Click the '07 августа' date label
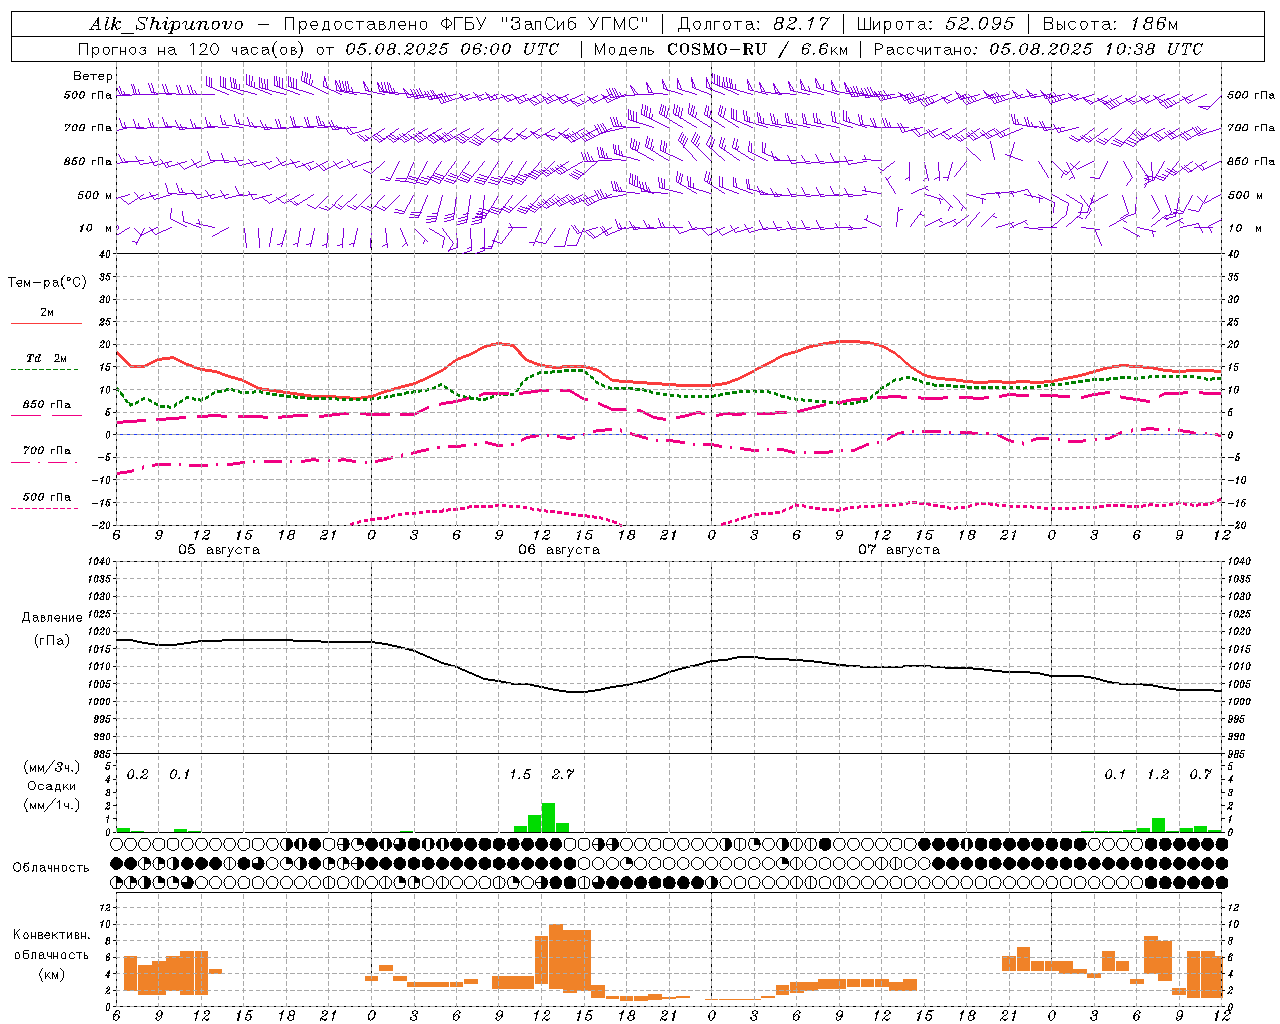The width and height of the screenshot is (1280, 1024). click(899, 550)
